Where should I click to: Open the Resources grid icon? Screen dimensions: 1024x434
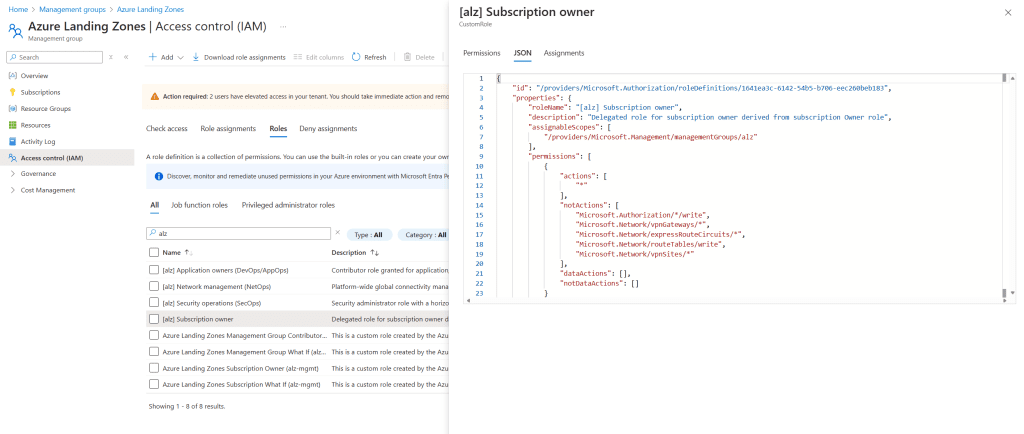pyautogui.click(x=13, y=125)
